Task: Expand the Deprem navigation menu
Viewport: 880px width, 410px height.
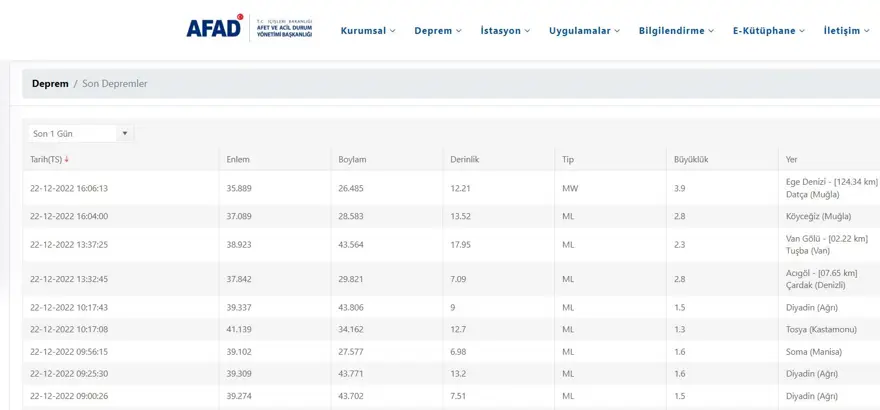Action: (438, 31)
